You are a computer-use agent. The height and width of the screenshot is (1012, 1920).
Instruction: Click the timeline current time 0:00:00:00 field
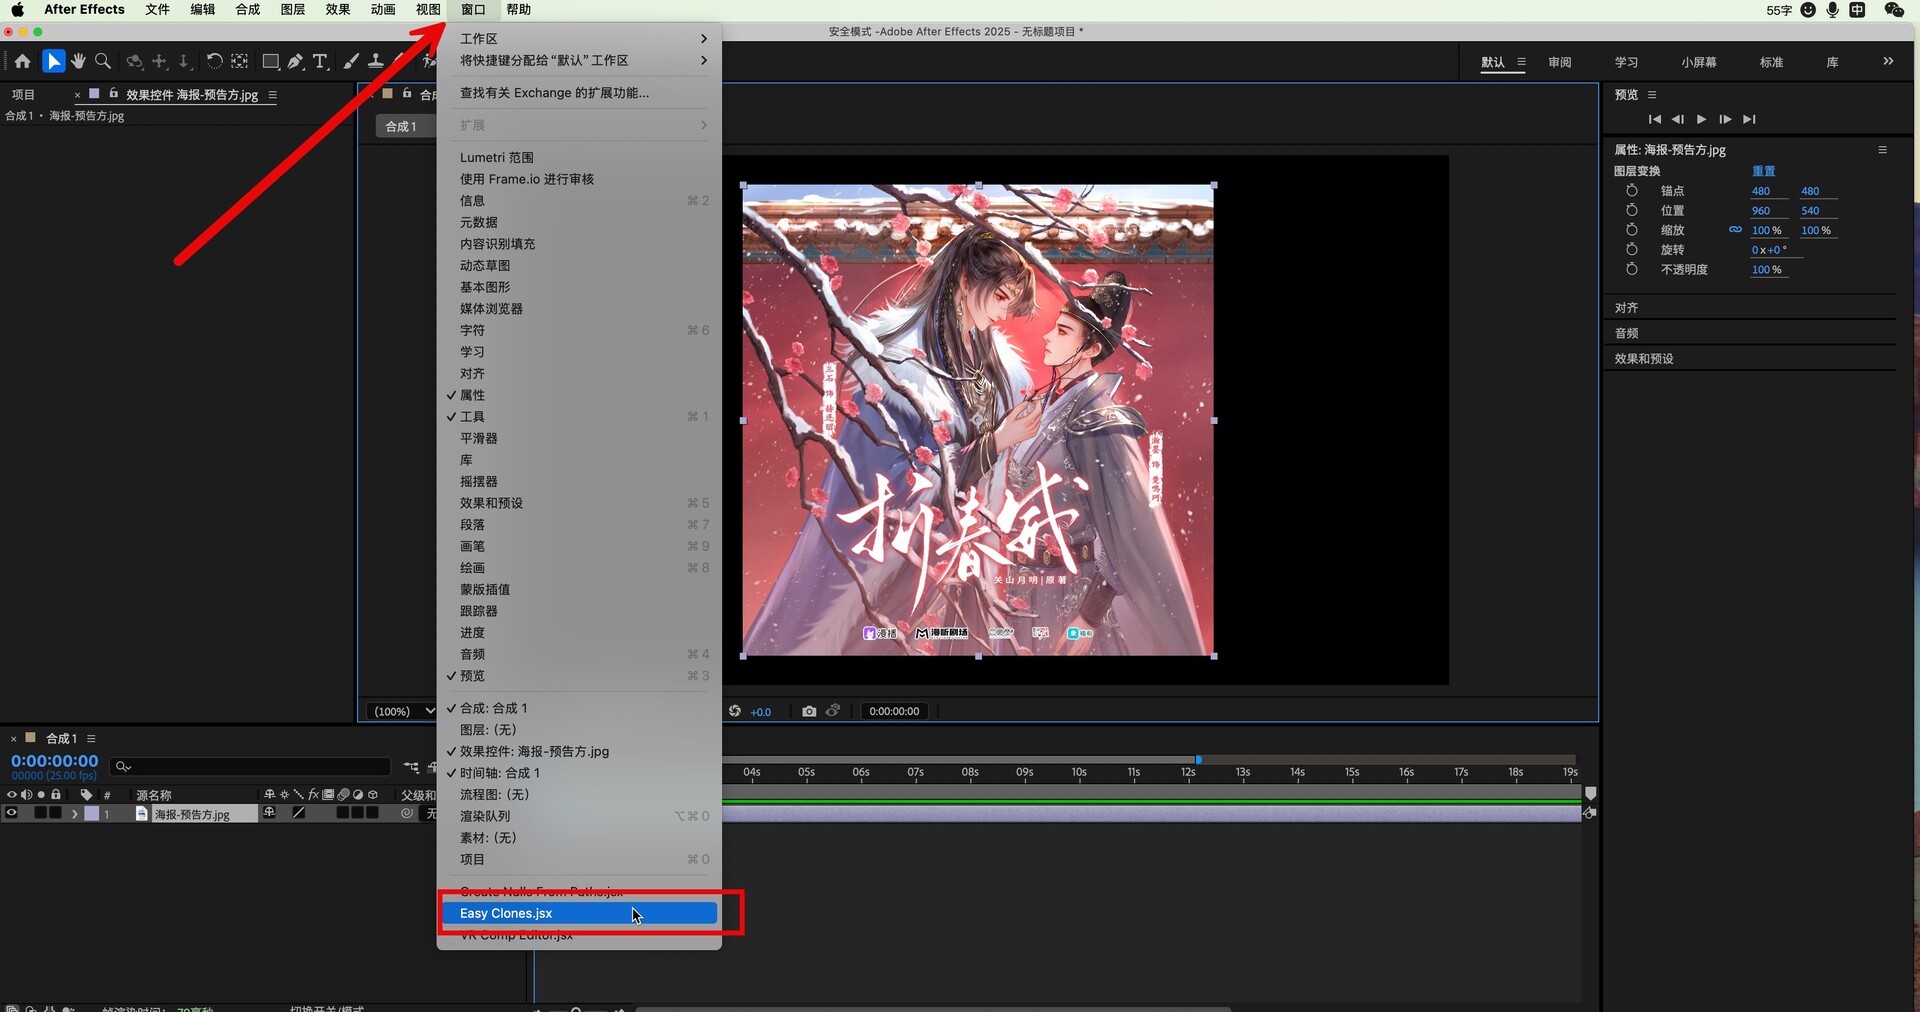(x=54, y=761)
